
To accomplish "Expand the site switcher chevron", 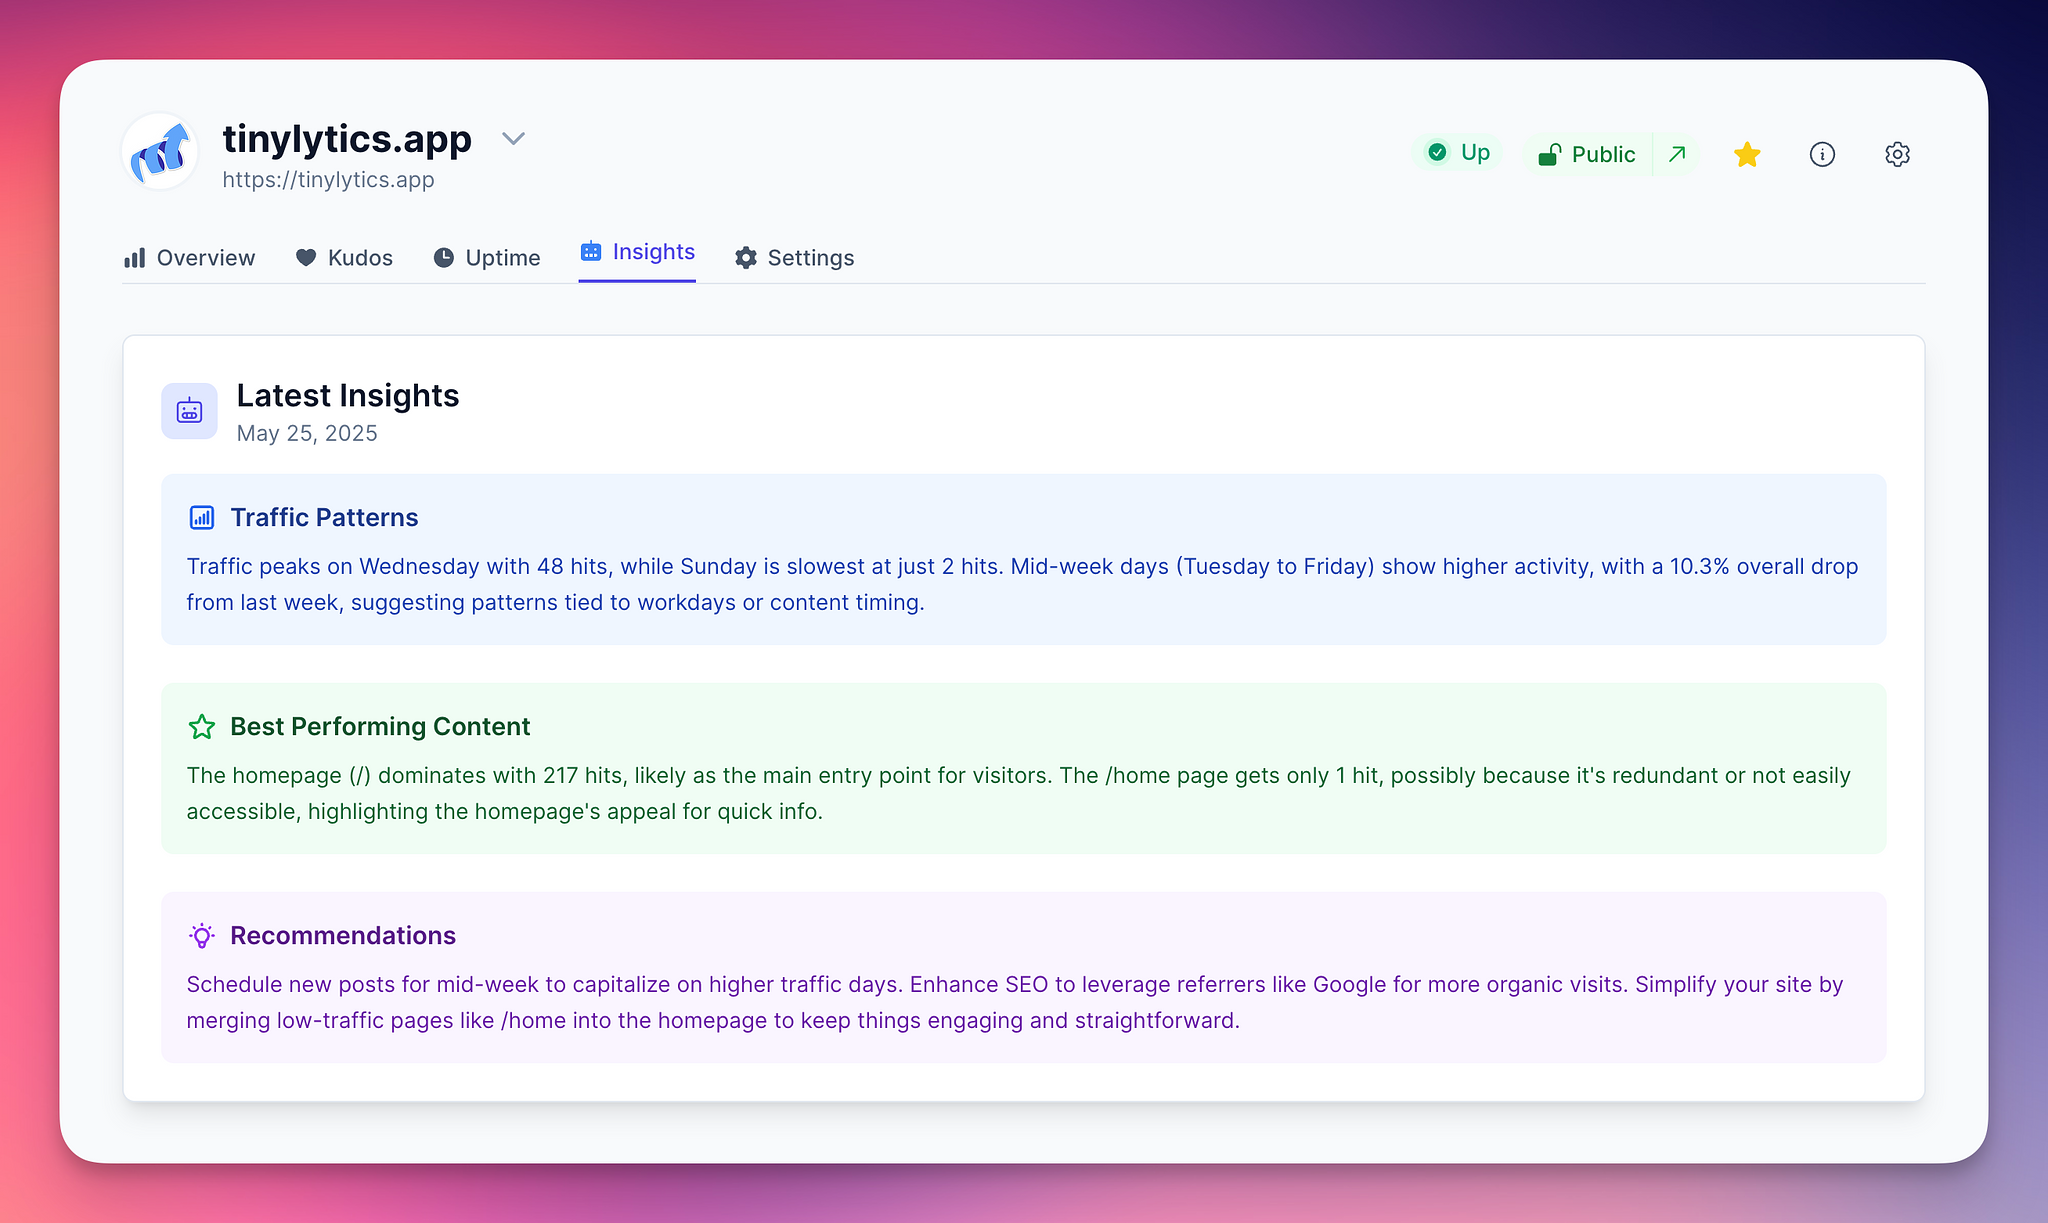I will (513, 139).
